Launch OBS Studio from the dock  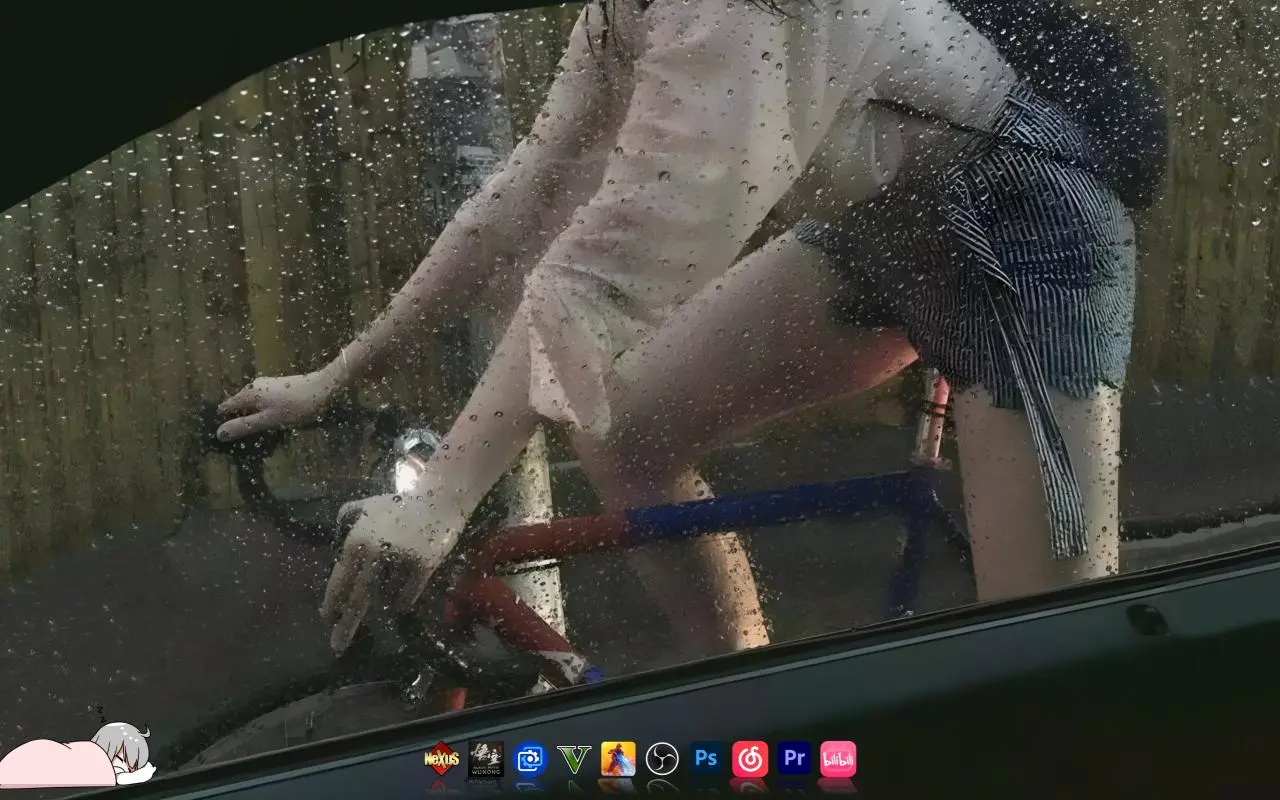[662, 759]
